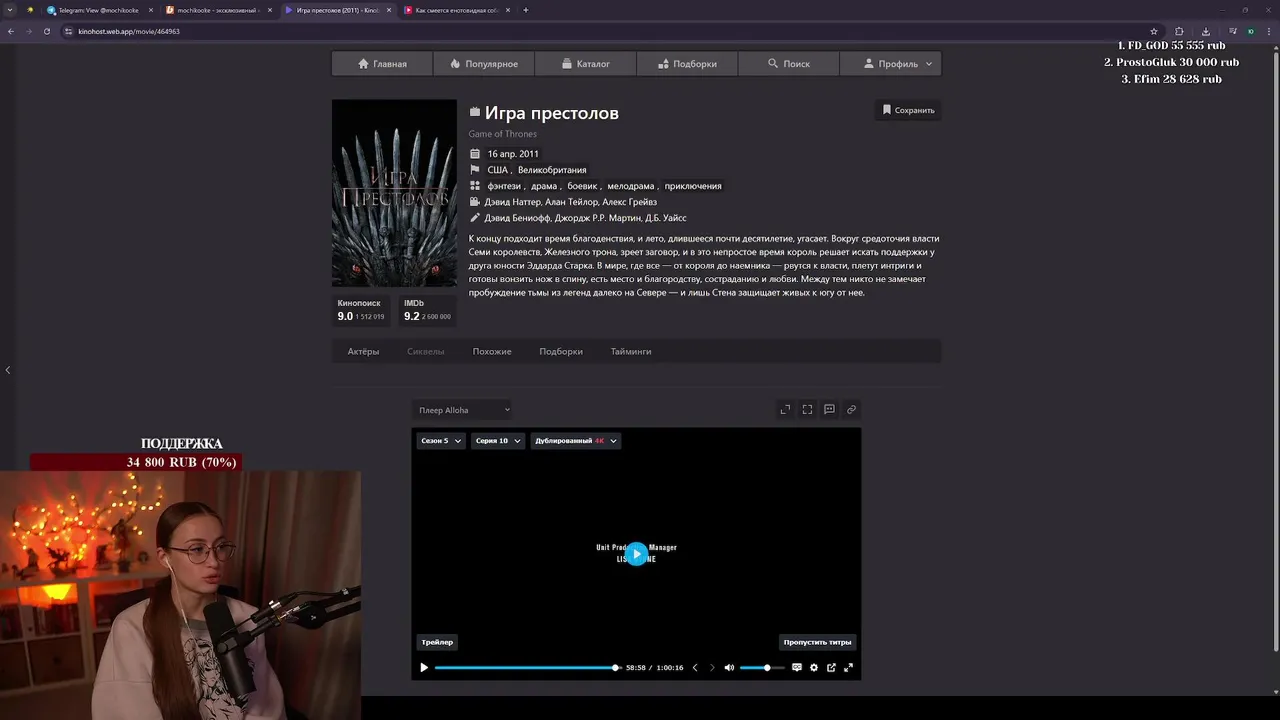Click country link США

497,170
